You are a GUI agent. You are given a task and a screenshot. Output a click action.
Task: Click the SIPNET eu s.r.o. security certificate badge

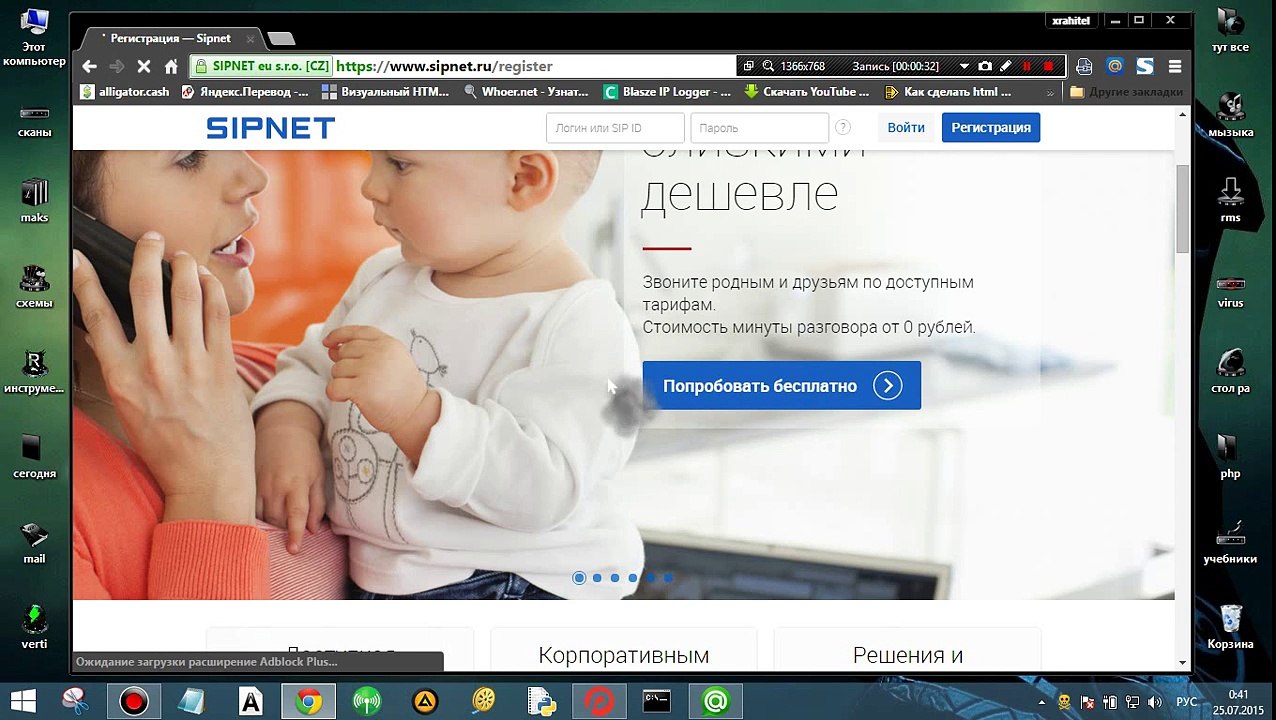click(x=261, y=66)
